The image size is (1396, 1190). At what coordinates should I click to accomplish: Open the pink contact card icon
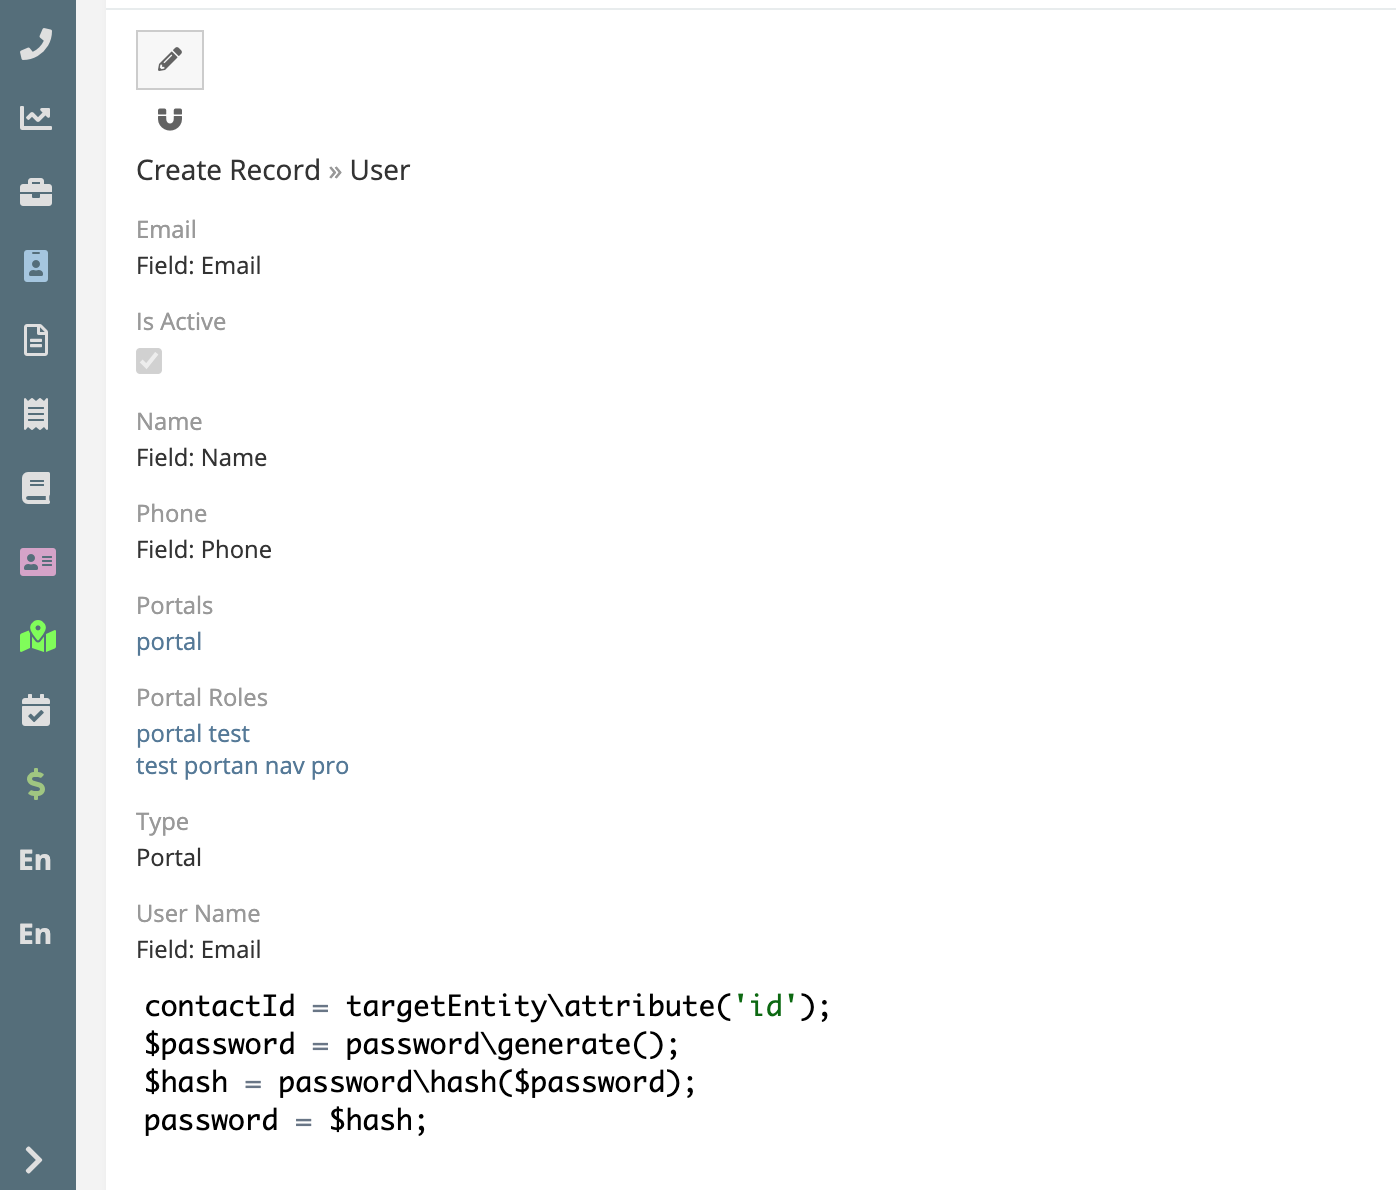pos(37,562)
